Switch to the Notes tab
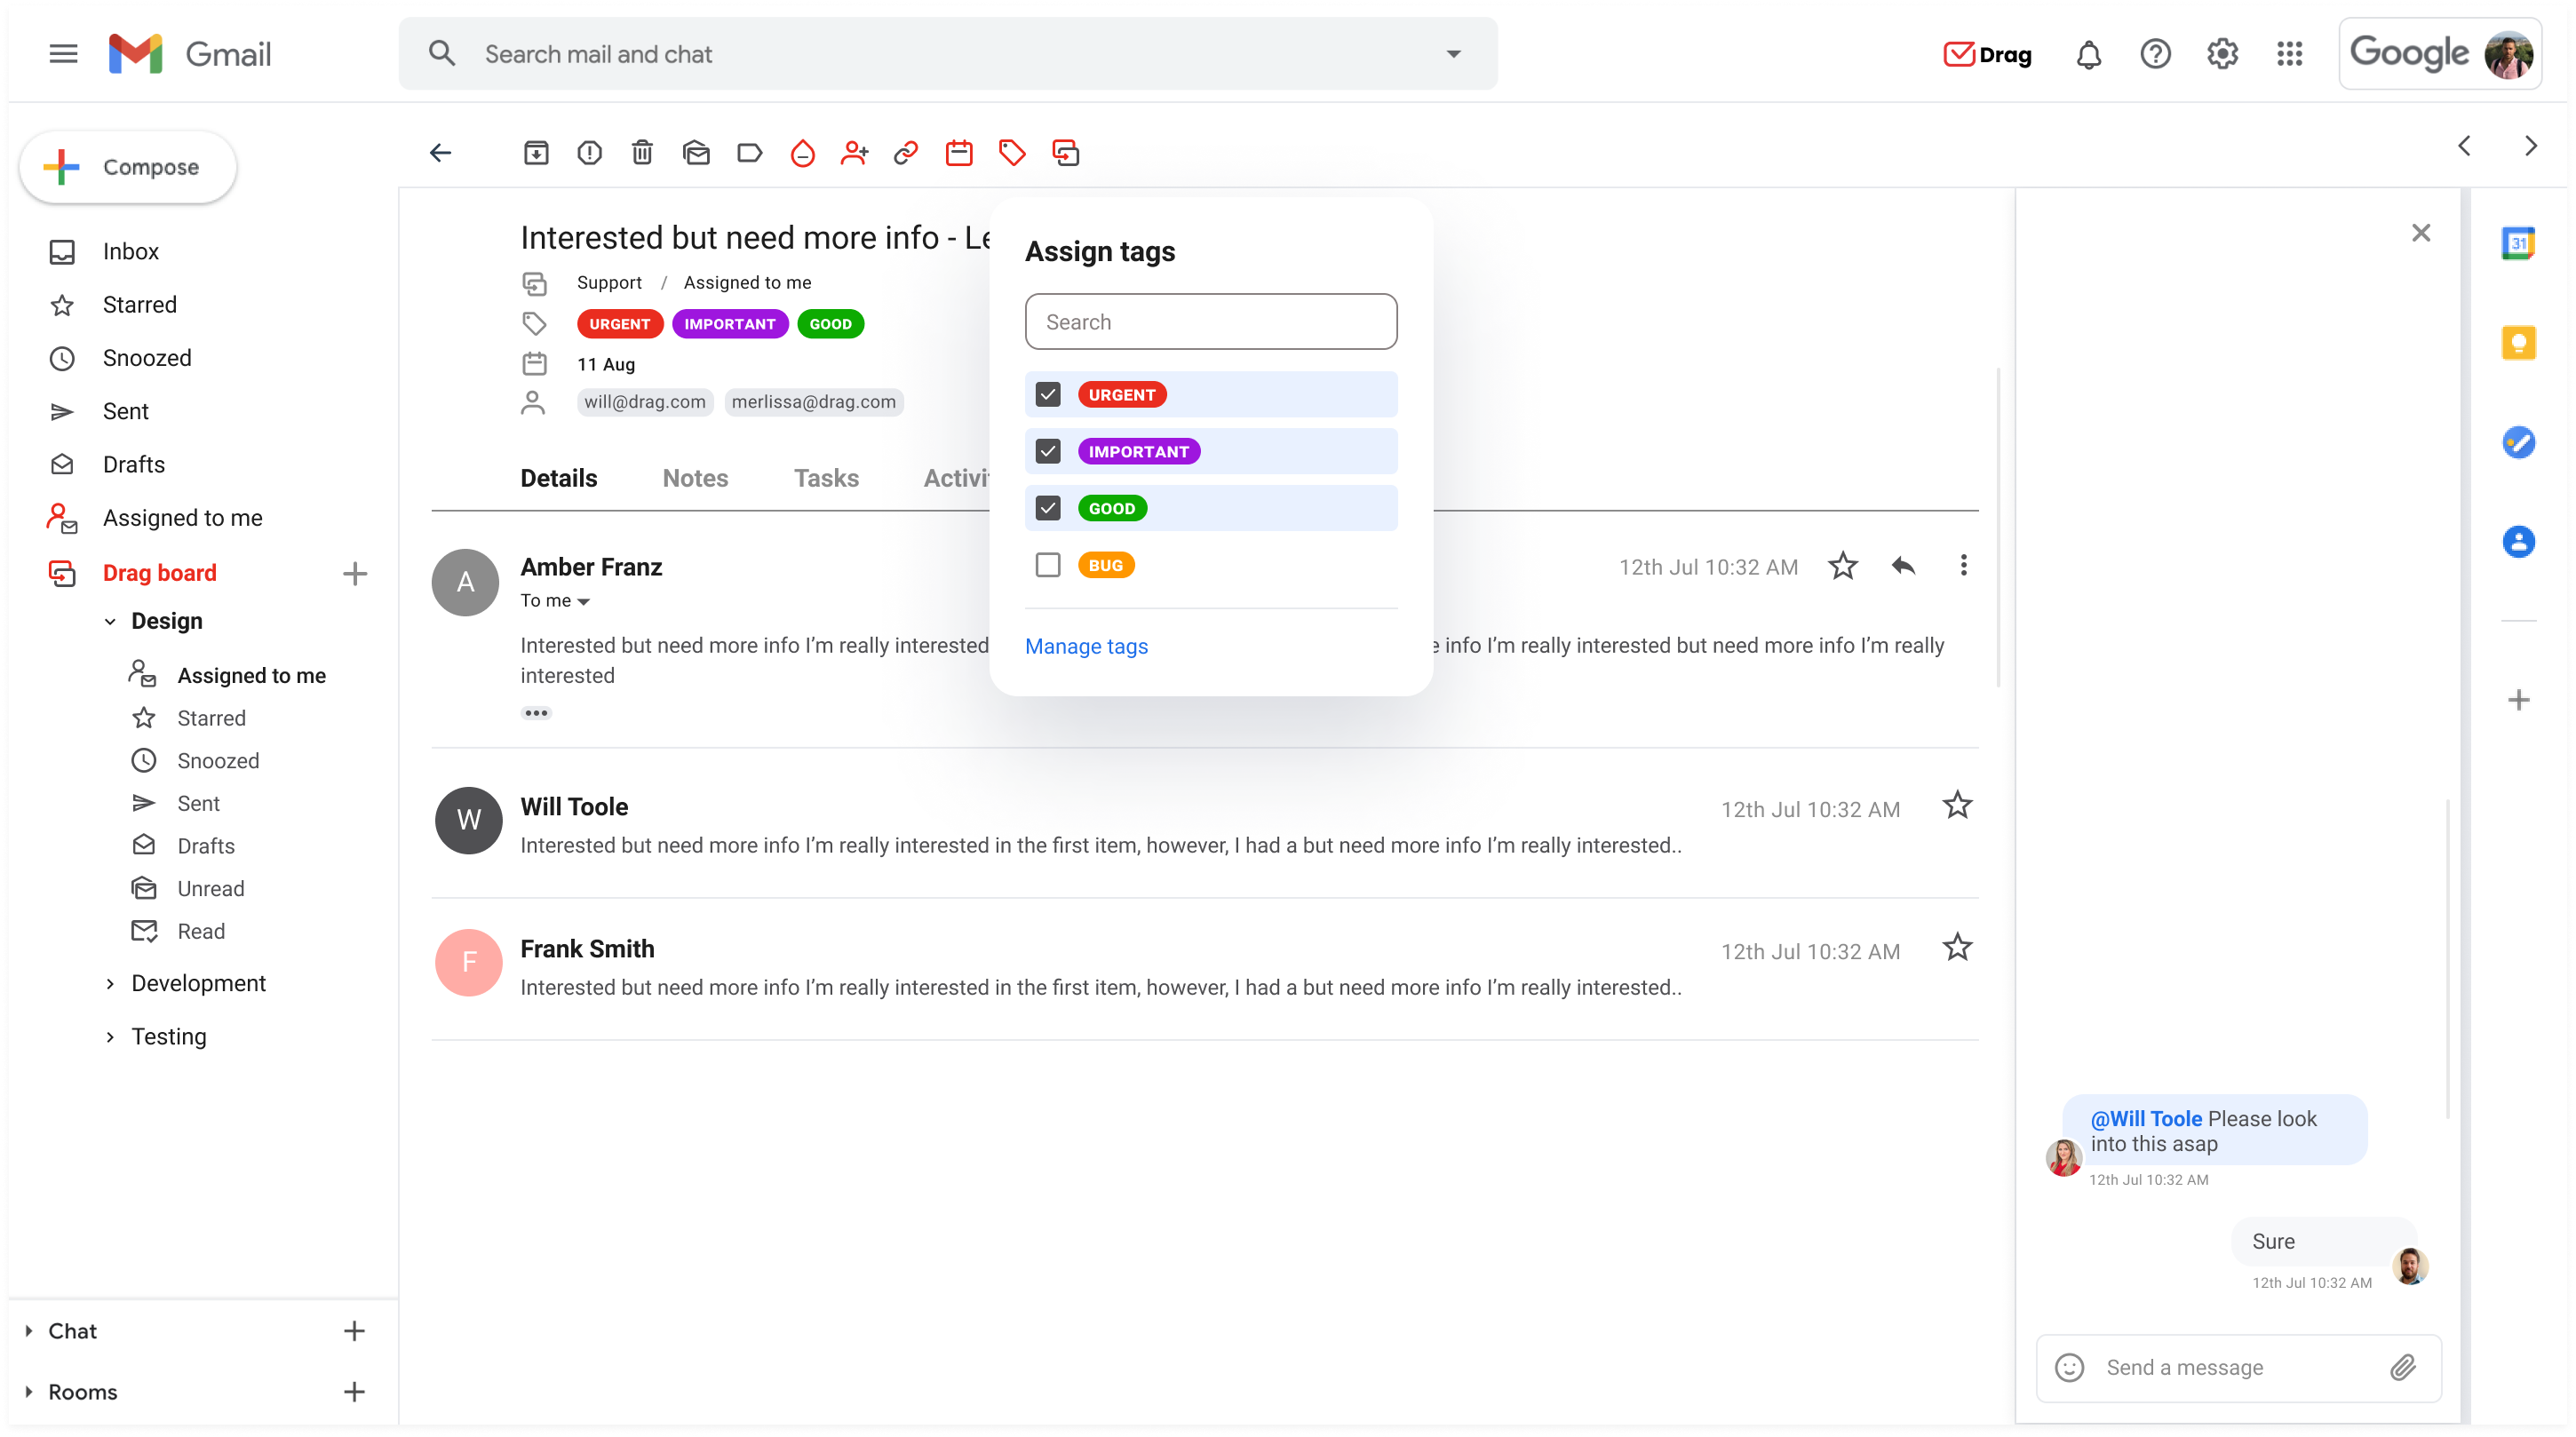Viewport: 2576px width, 1437px height. 695,478
